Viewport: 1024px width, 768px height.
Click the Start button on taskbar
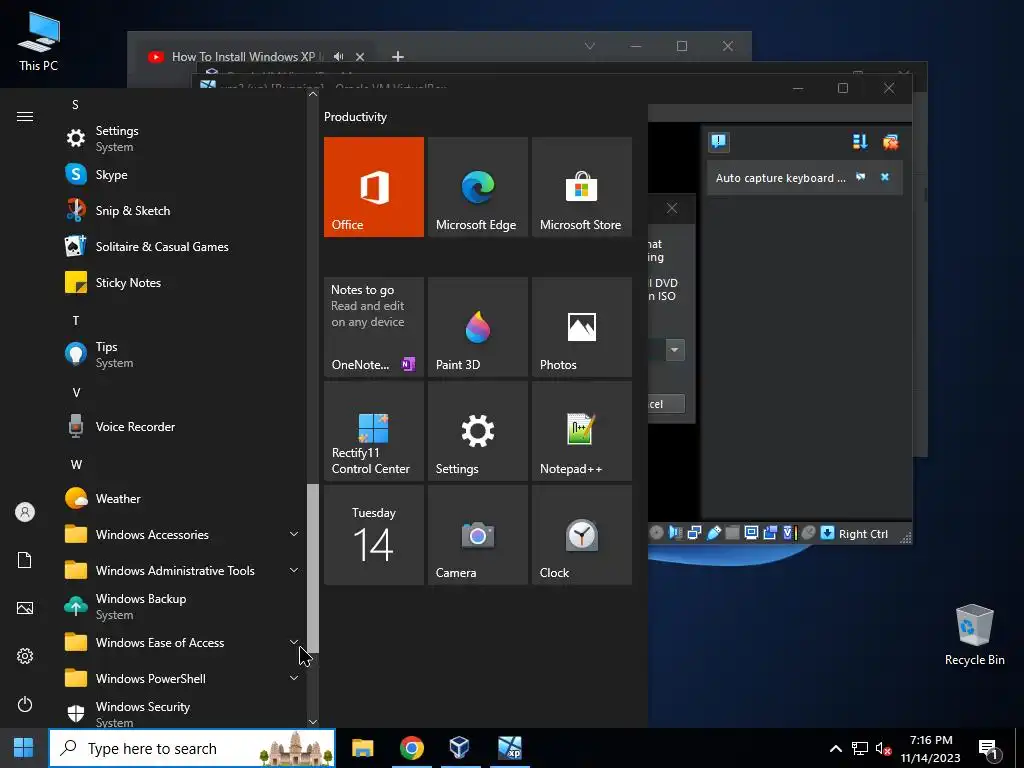click(x=24, y=748)
